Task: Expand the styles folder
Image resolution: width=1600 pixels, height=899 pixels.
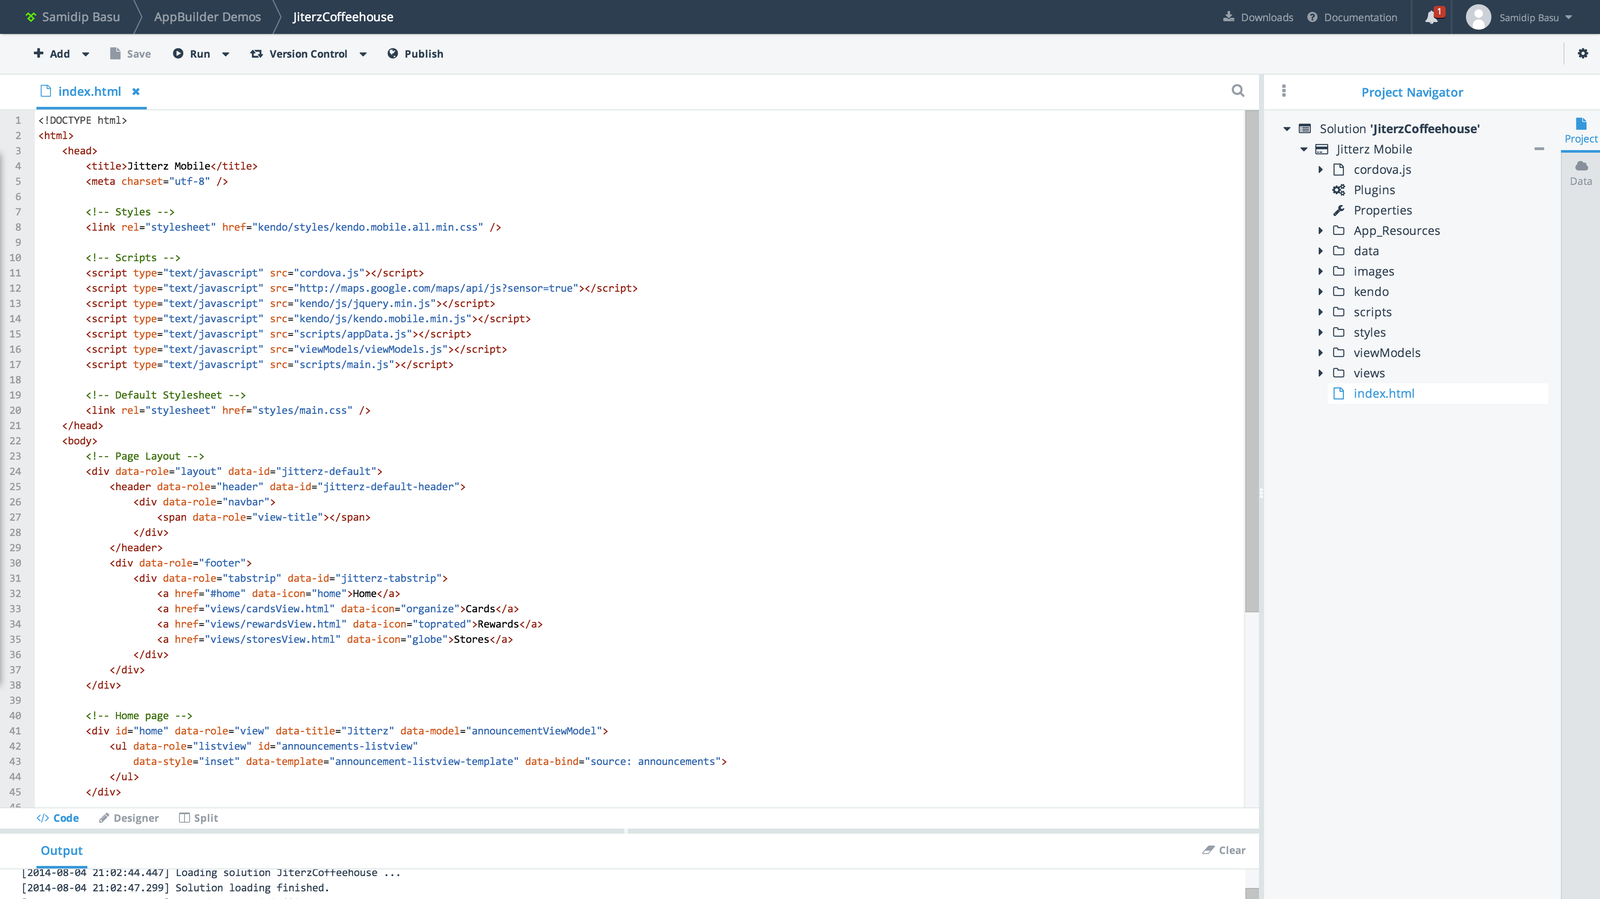Action: pos(1320,332)
